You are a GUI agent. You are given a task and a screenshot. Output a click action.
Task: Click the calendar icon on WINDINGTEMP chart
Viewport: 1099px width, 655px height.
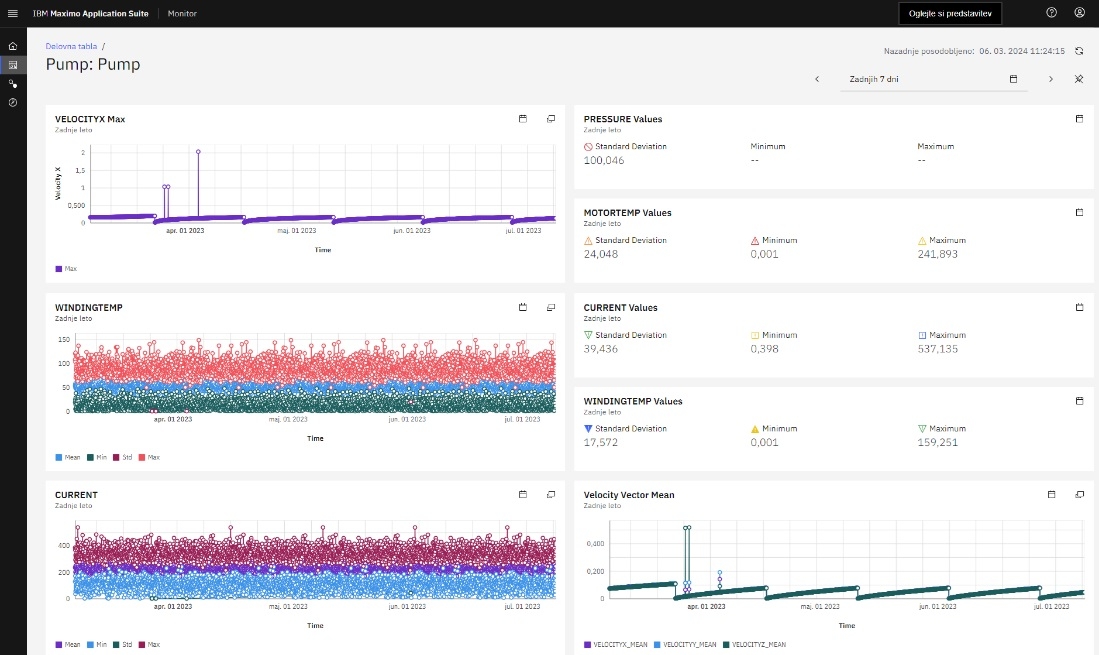tap(522, 307)
